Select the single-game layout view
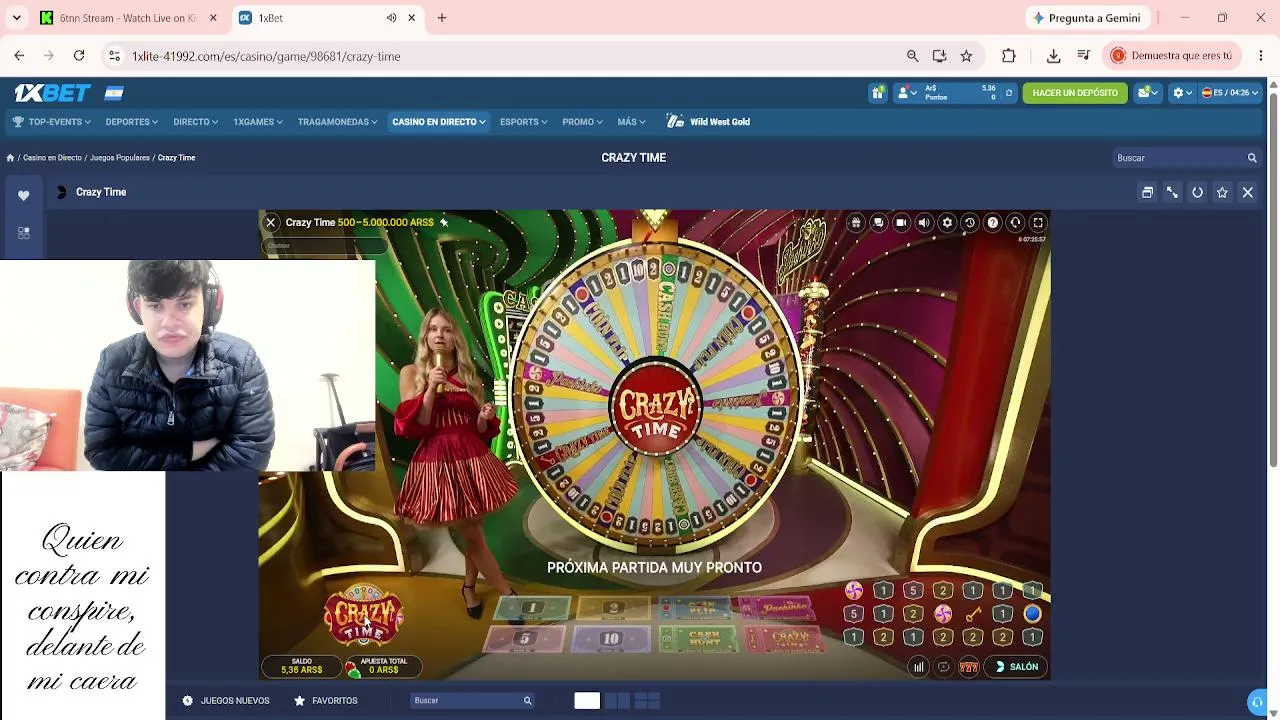The height and width of the screenshot is (720, 1280). (x=587, y=701)
